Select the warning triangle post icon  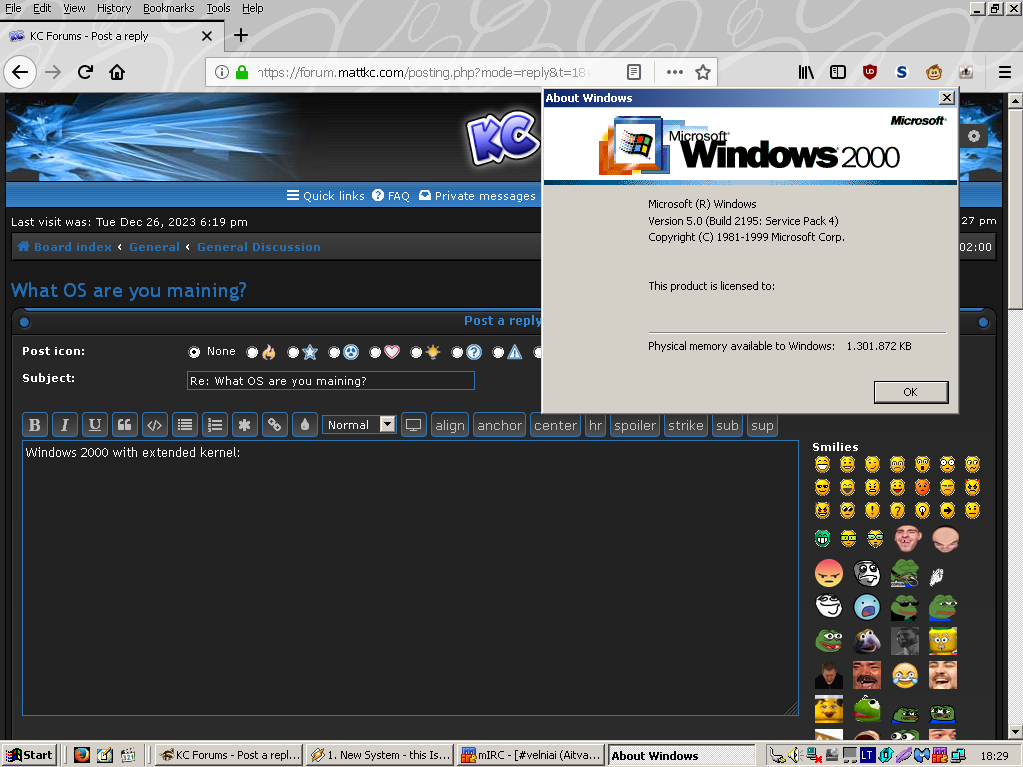coord(498,352)
